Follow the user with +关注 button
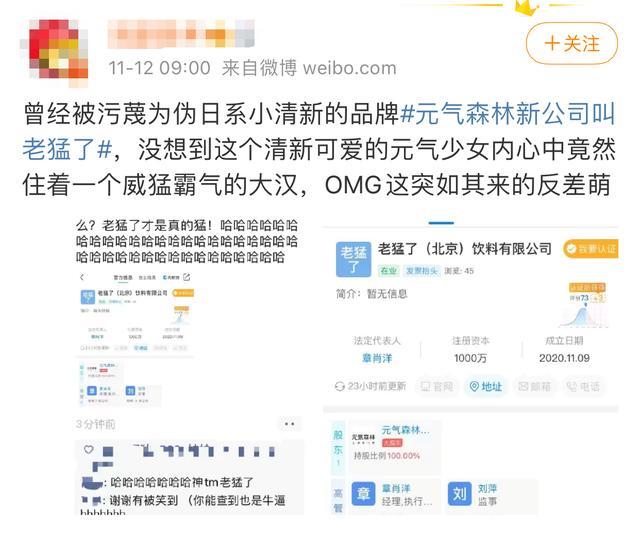 coord(571,43)
